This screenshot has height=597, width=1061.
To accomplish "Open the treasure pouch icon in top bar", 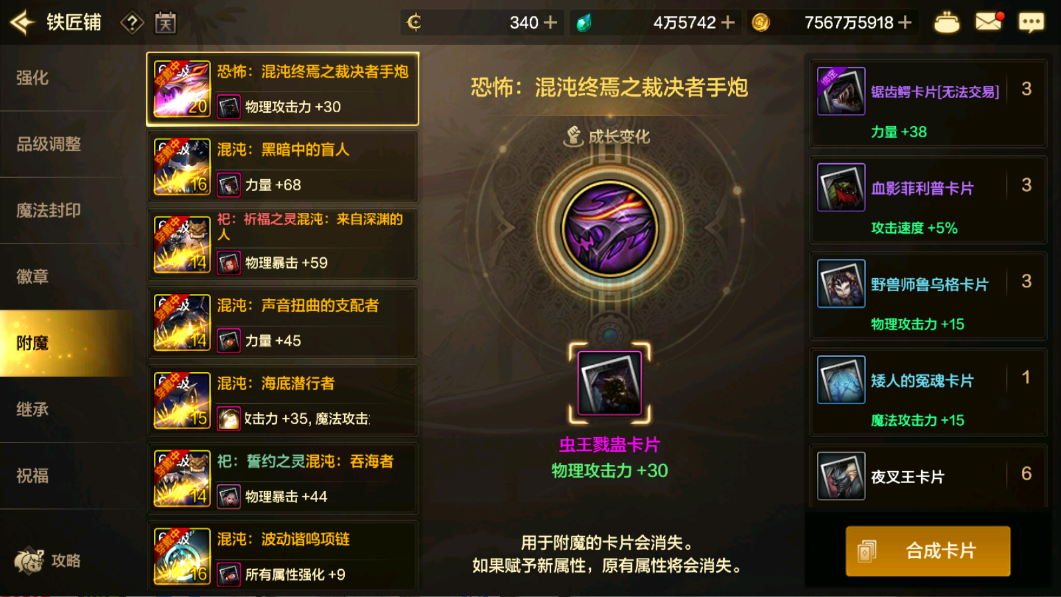I will click(946, 23).
